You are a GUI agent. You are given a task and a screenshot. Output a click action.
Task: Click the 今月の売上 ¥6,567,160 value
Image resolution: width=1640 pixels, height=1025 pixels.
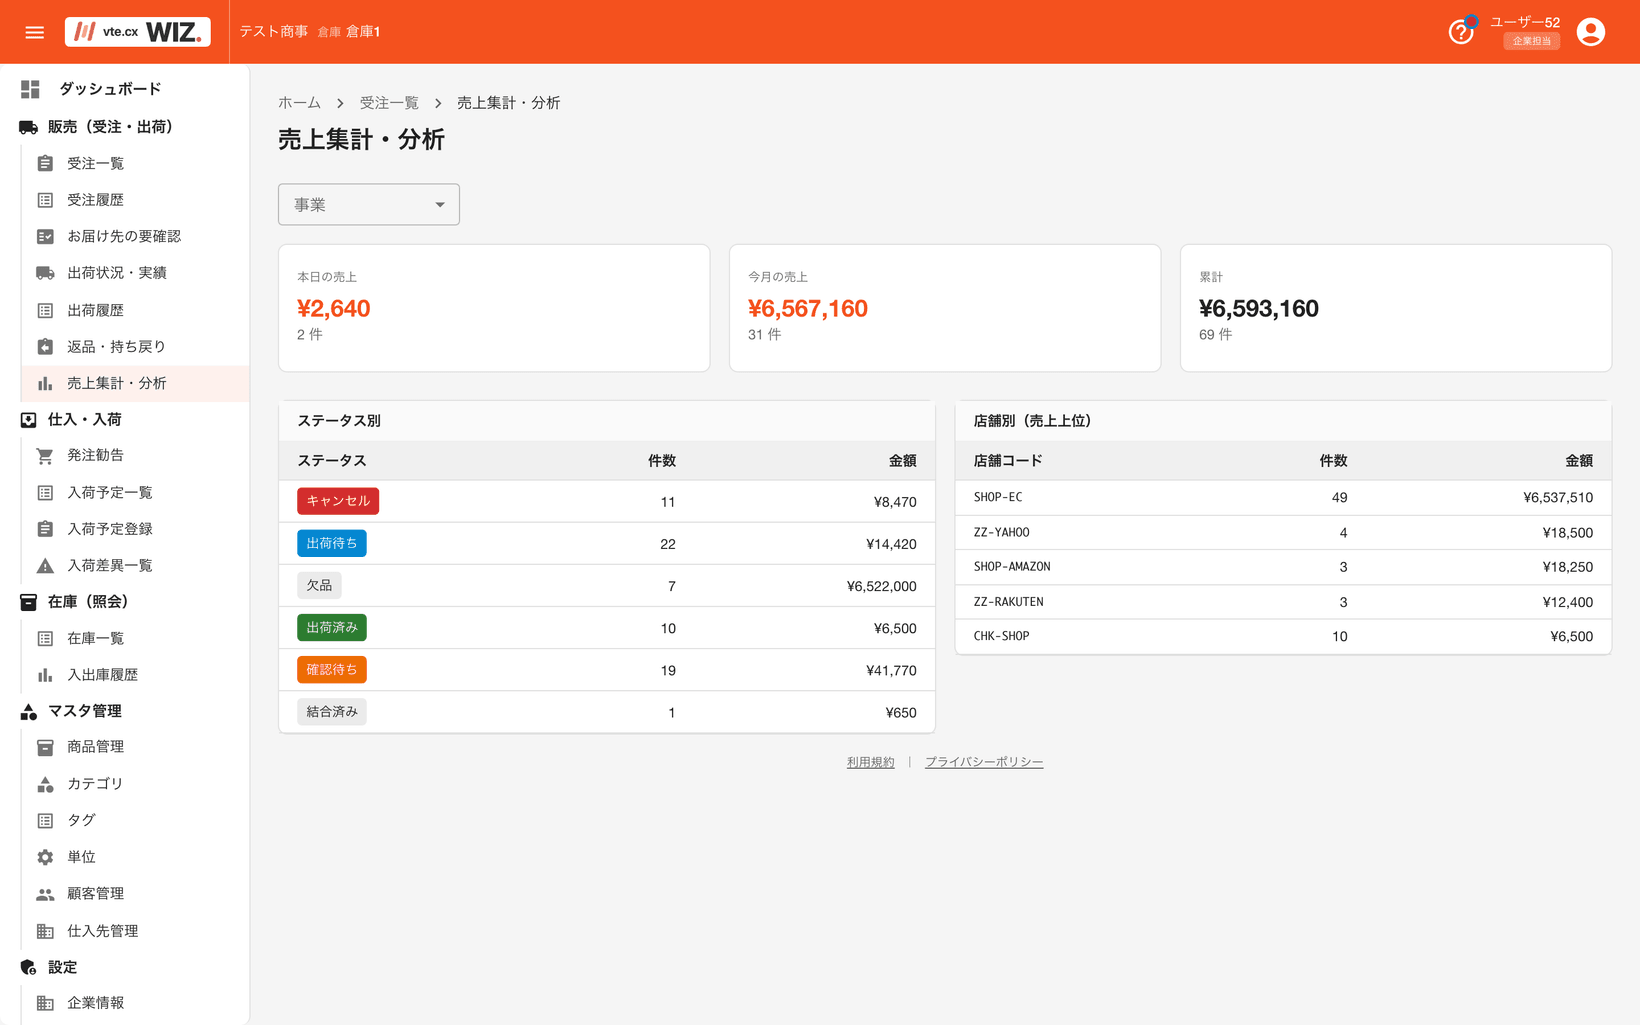[808, 309]
